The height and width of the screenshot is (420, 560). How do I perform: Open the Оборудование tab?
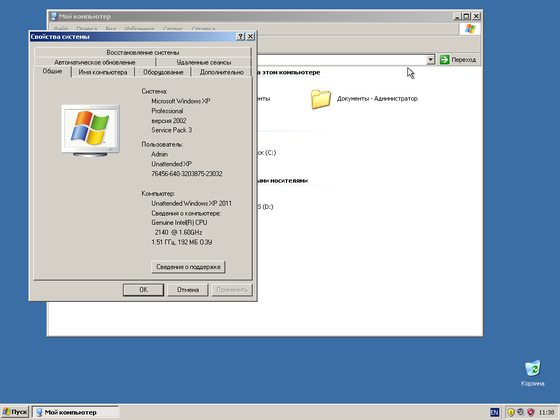click(x=163, y=72)
